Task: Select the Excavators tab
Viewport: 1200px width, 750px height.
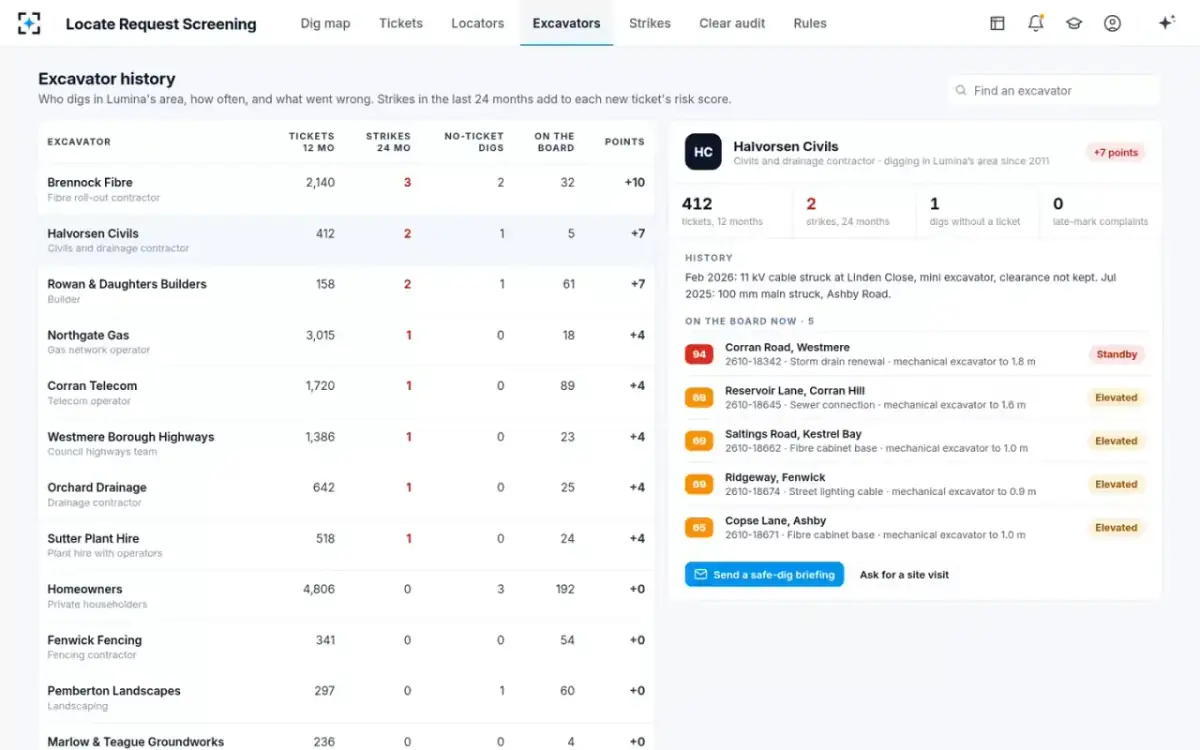Action: click(566, 23)
